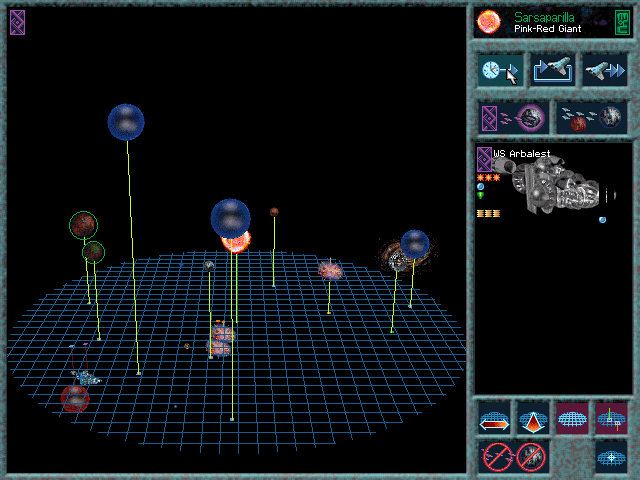Show only my race's ships and planets
The image size is (640, 480).
514,118
